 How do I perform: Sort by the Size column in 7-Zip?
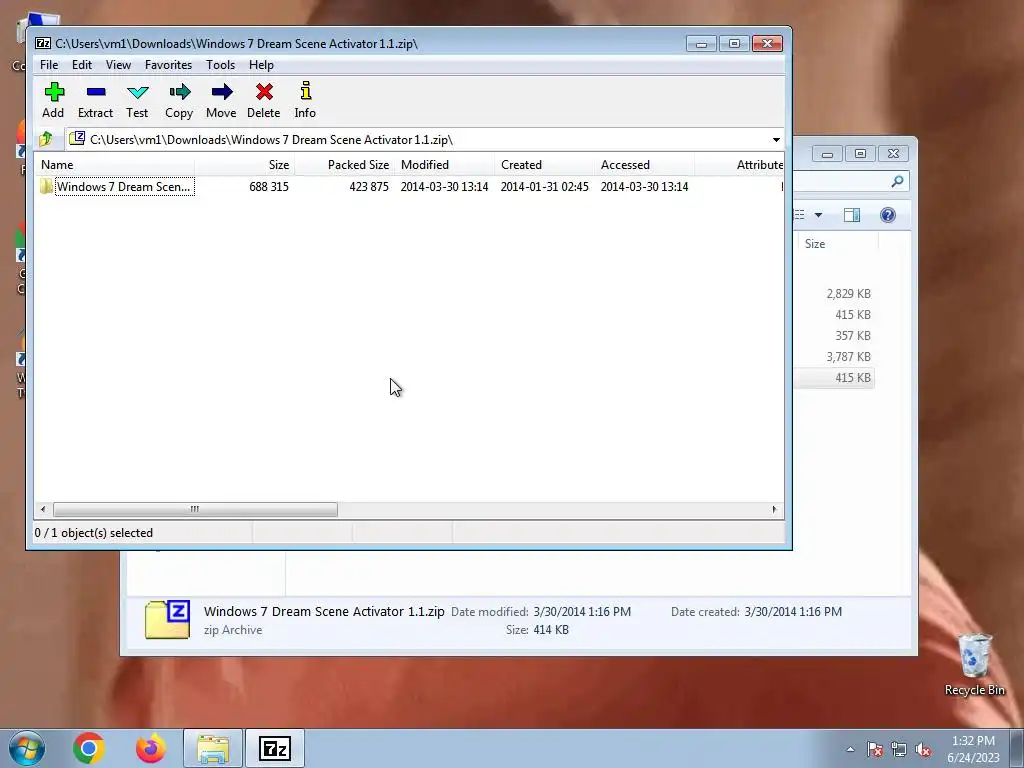coord(244,165)
